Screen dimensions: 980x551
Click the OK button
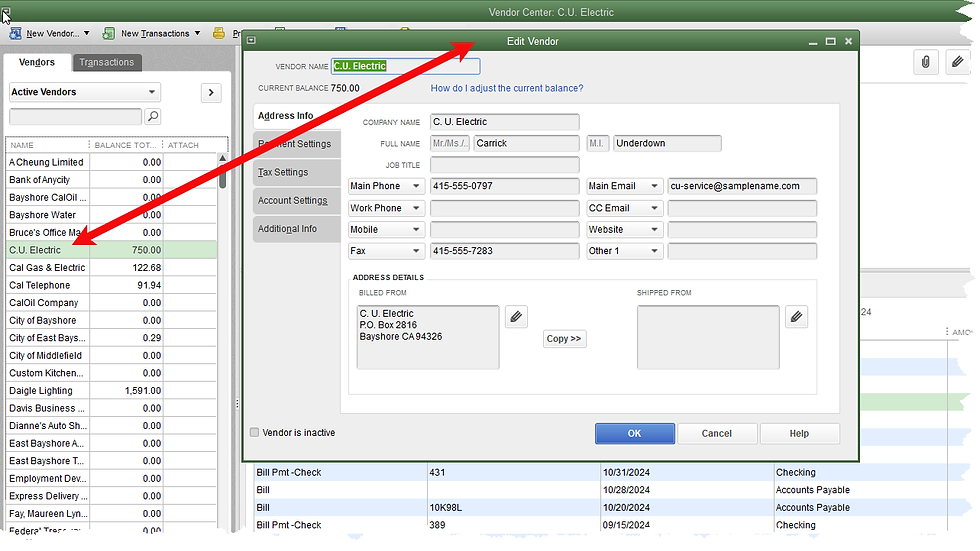(634, 434)
